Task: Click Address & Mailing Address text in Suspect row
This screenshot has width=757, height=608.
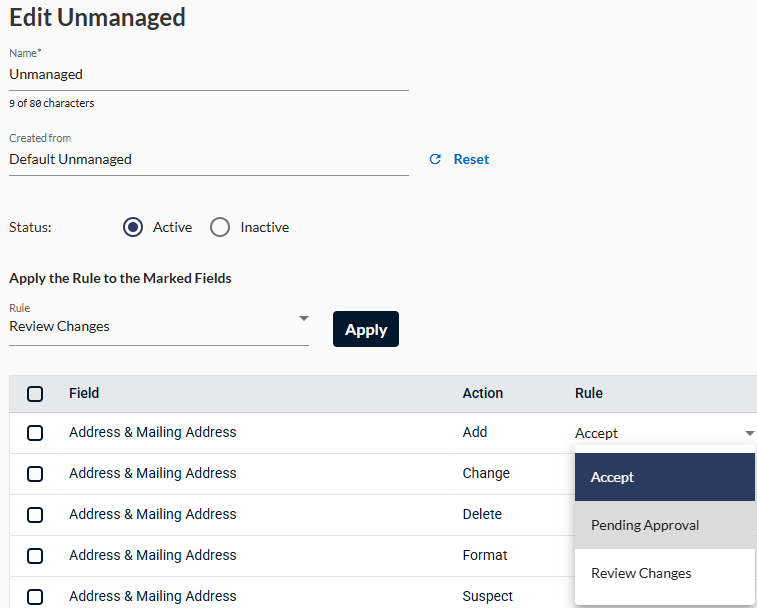Action: pos(153,596)
